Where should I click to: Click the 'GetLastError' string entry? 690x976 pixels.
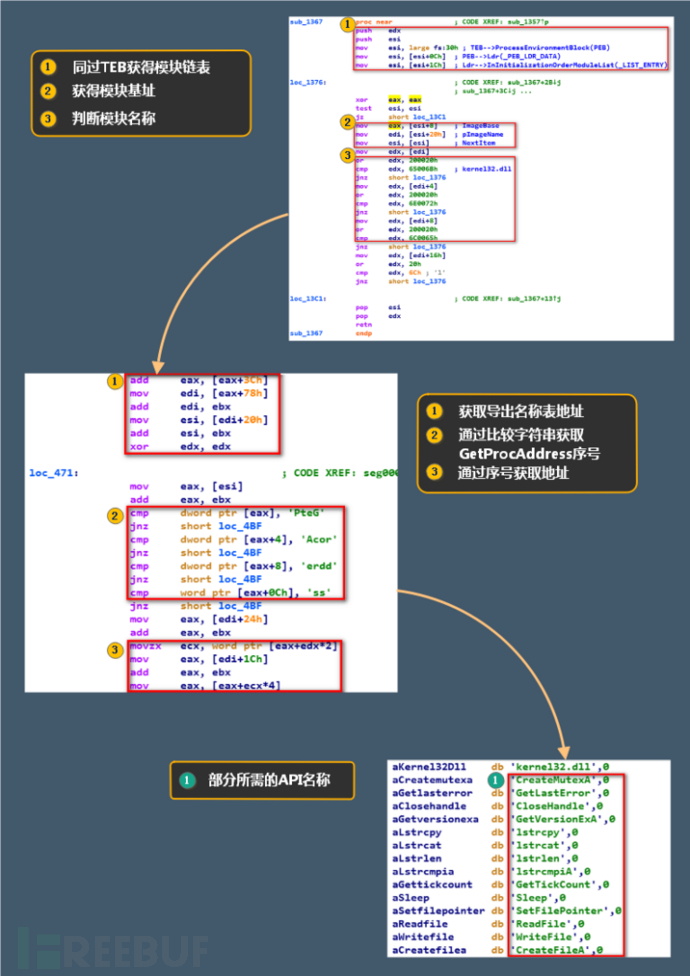pos(558,792)
